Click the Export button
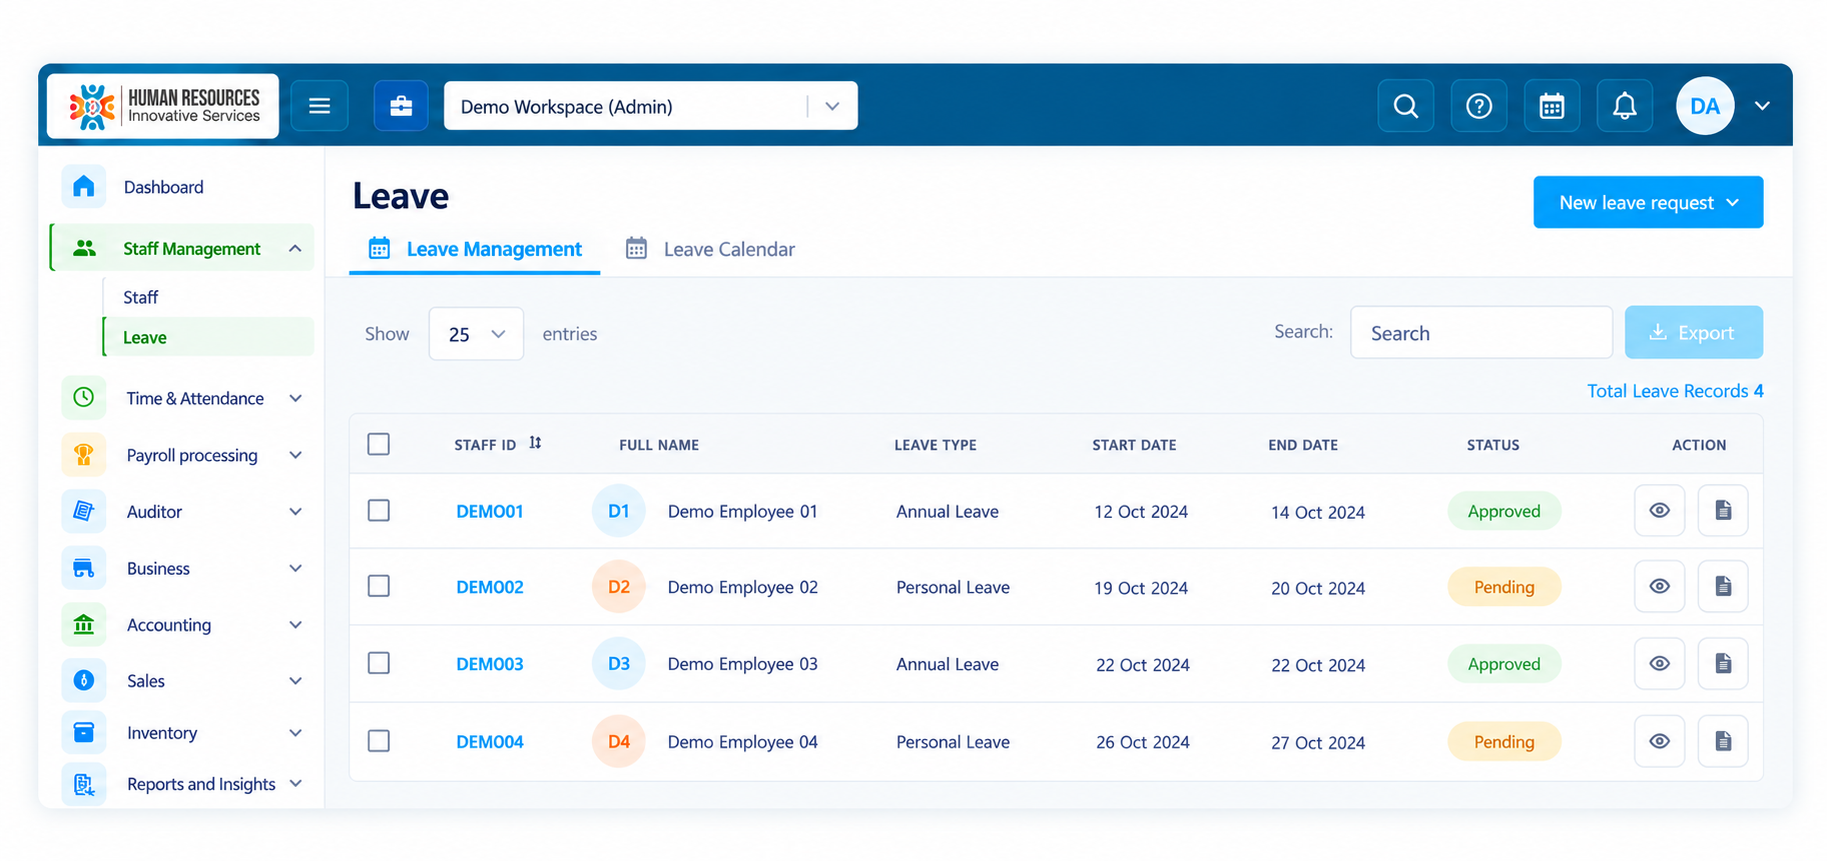Screen dimensions: 1827x861 (1694, 333)
